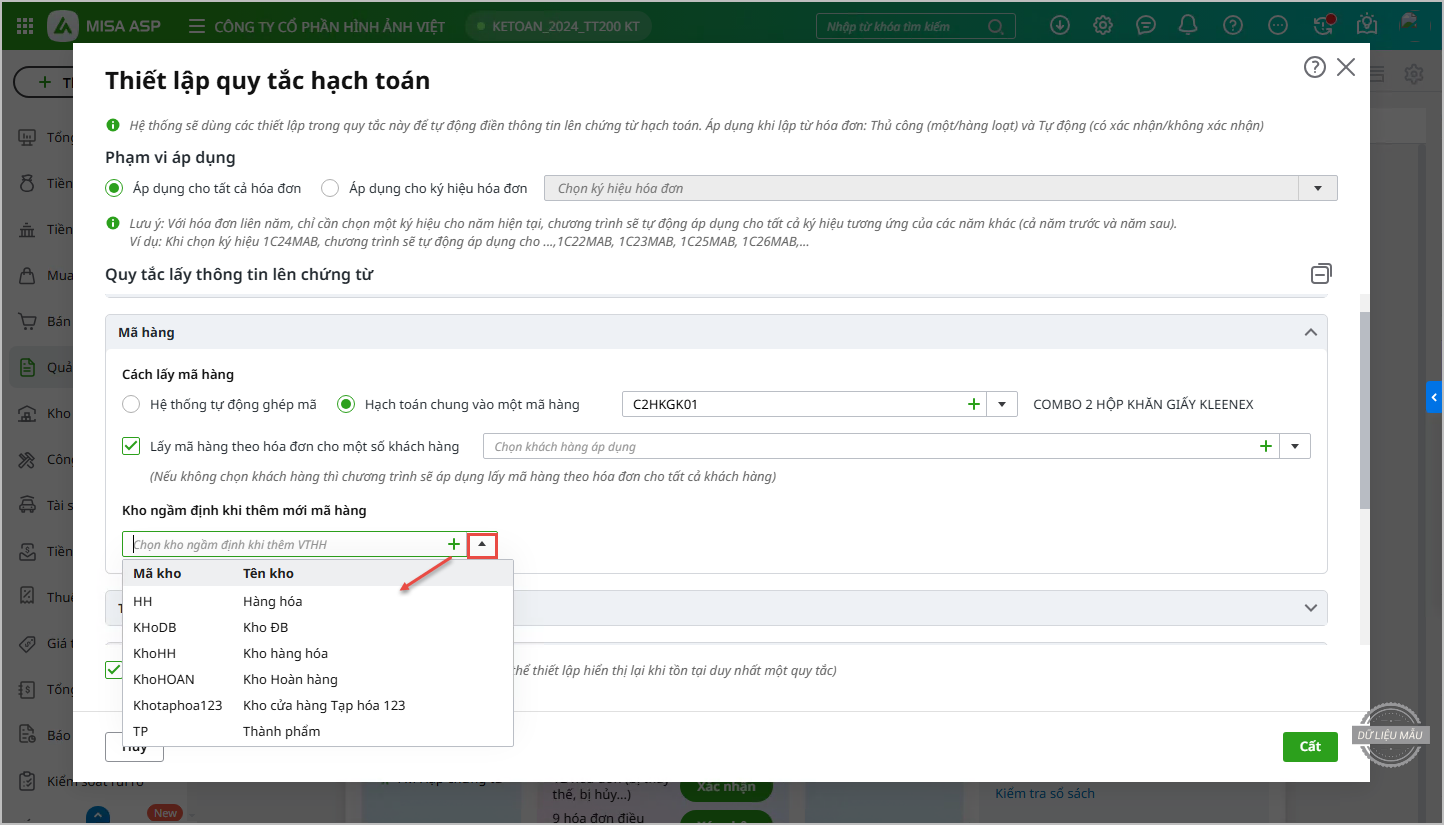Click the dialog vertical scrollbar thumb
This screenshot has height=825, width=1444.
point(1364,410)
